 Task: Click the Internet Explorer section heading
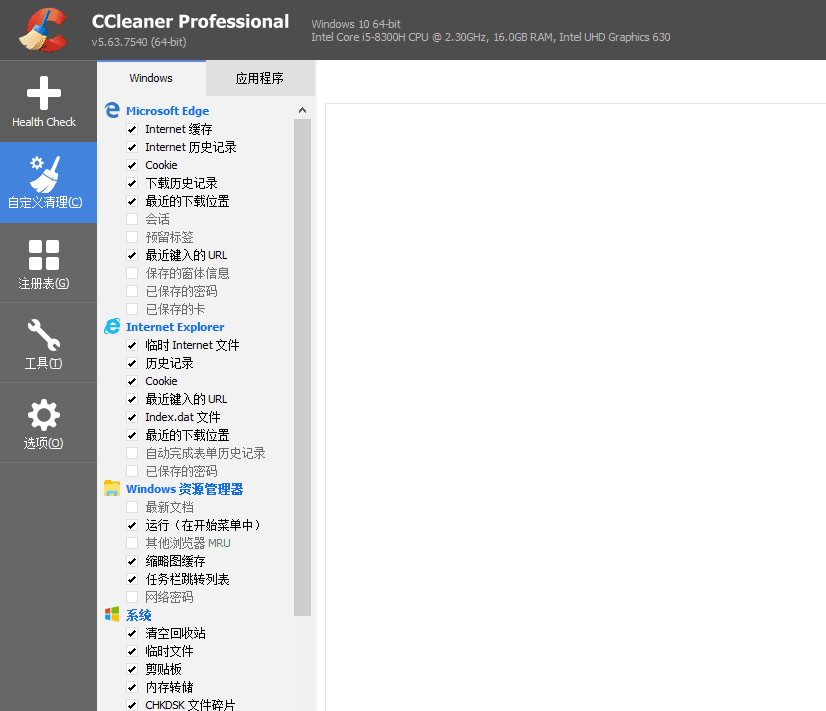(175, 327)
